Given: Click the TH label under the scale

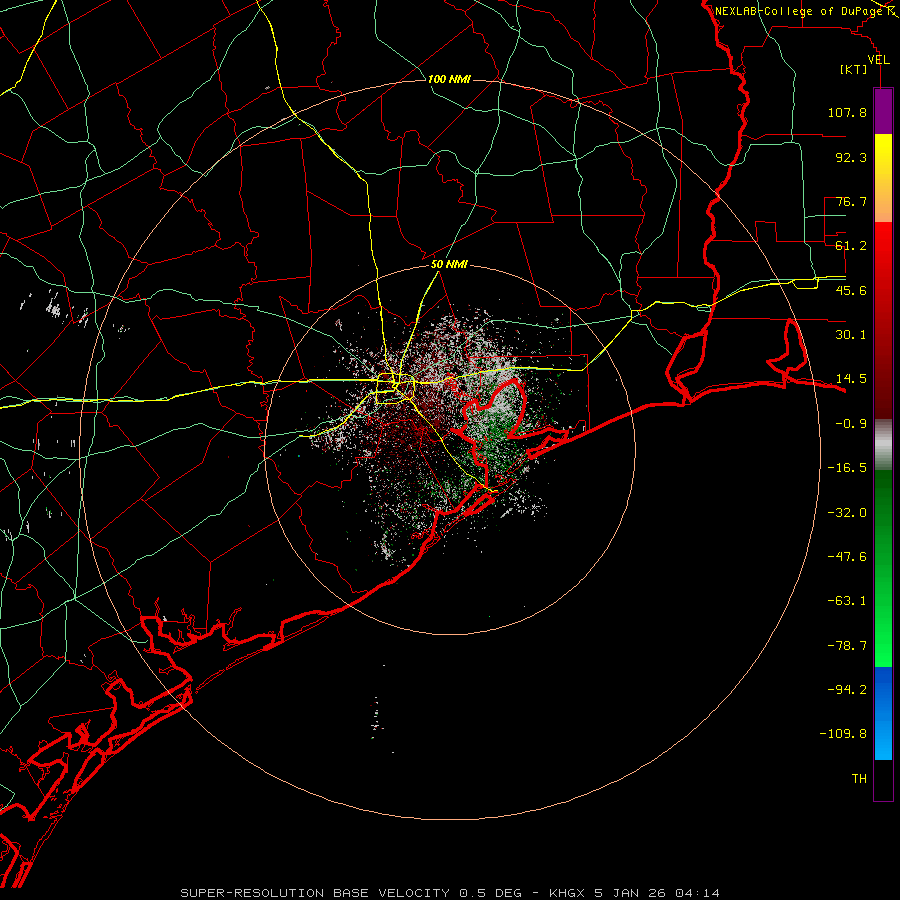Looking at the screenshot, I should click(859, 779).
